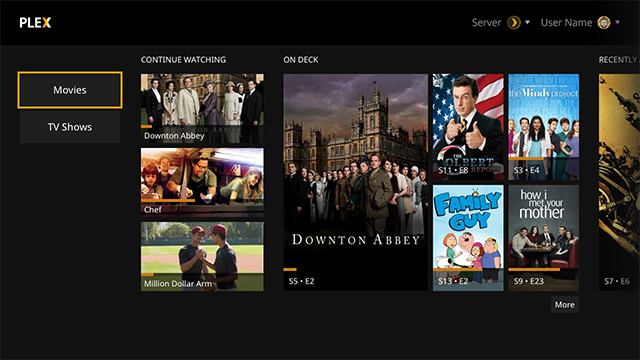Open How I Met Your Mother S9 E23
640x360 pixels.
point(544,238)
